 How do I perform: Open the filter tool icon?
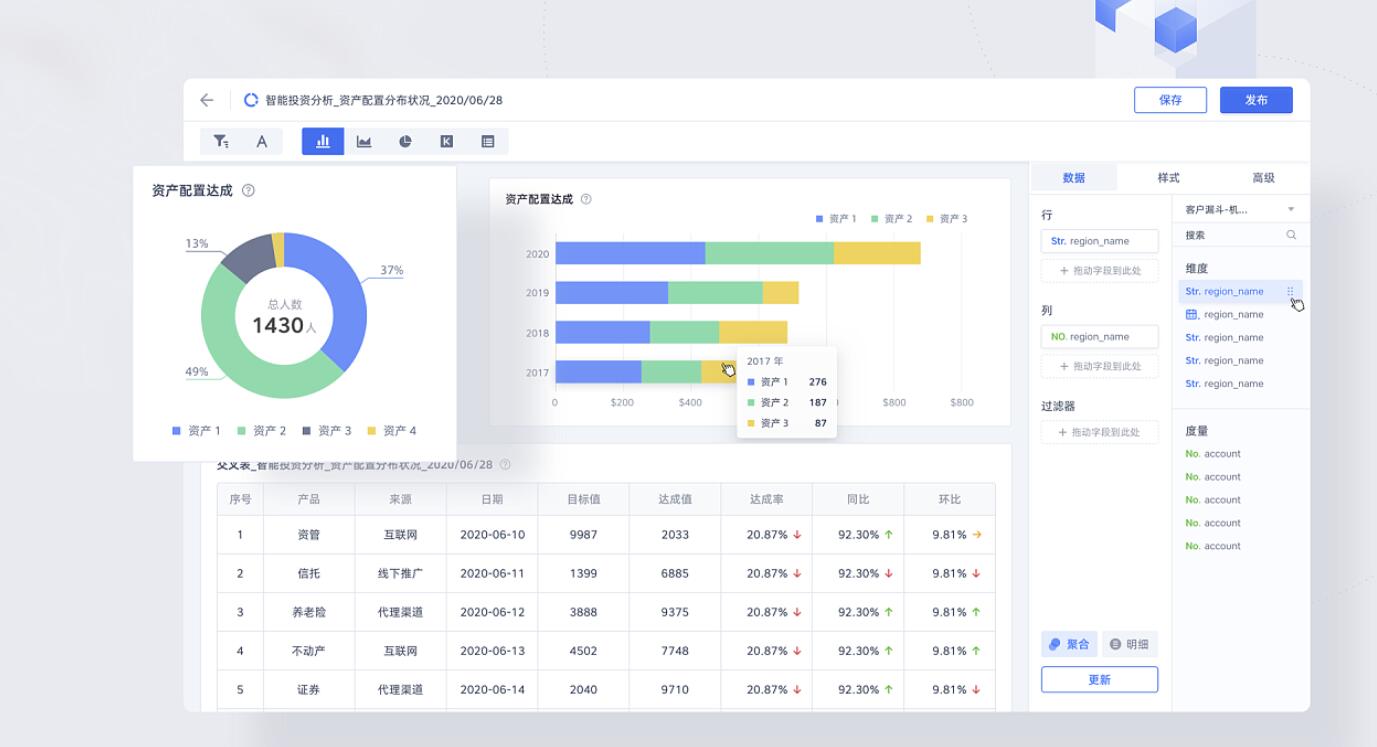(221, 142)
